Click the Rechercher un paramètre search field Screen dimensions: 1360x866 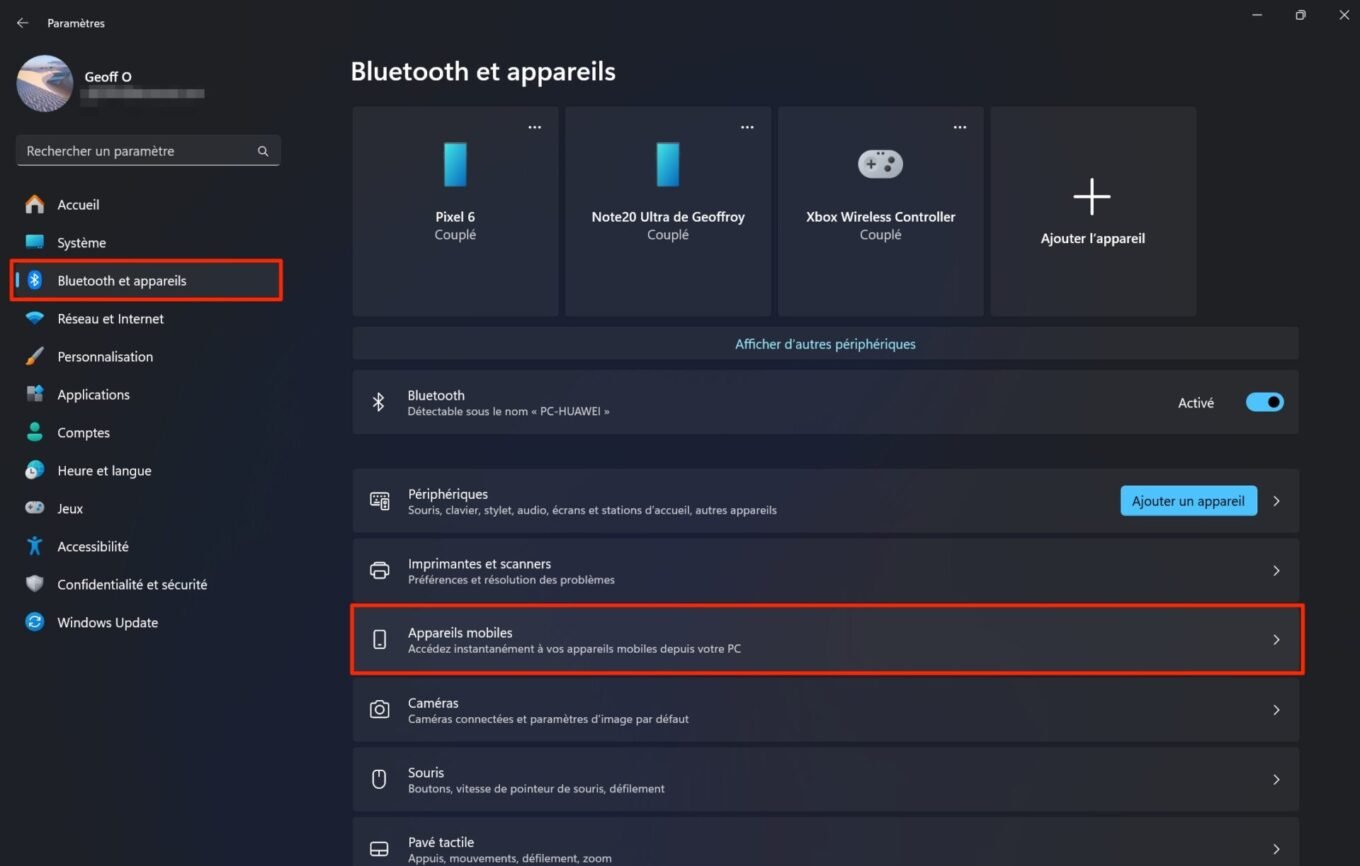pyautogui.click(x=148, y=151)
